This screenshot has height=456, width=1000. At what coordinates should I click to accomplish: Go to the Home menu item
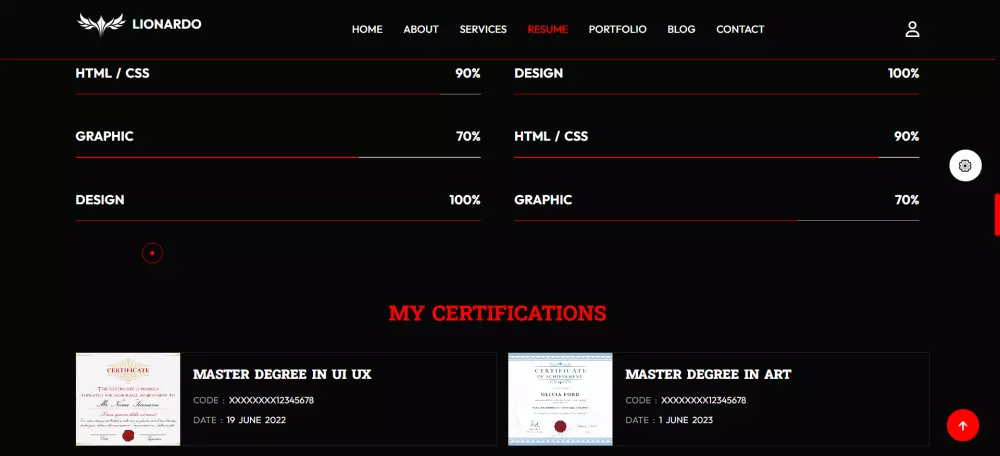tap(367, 29)
